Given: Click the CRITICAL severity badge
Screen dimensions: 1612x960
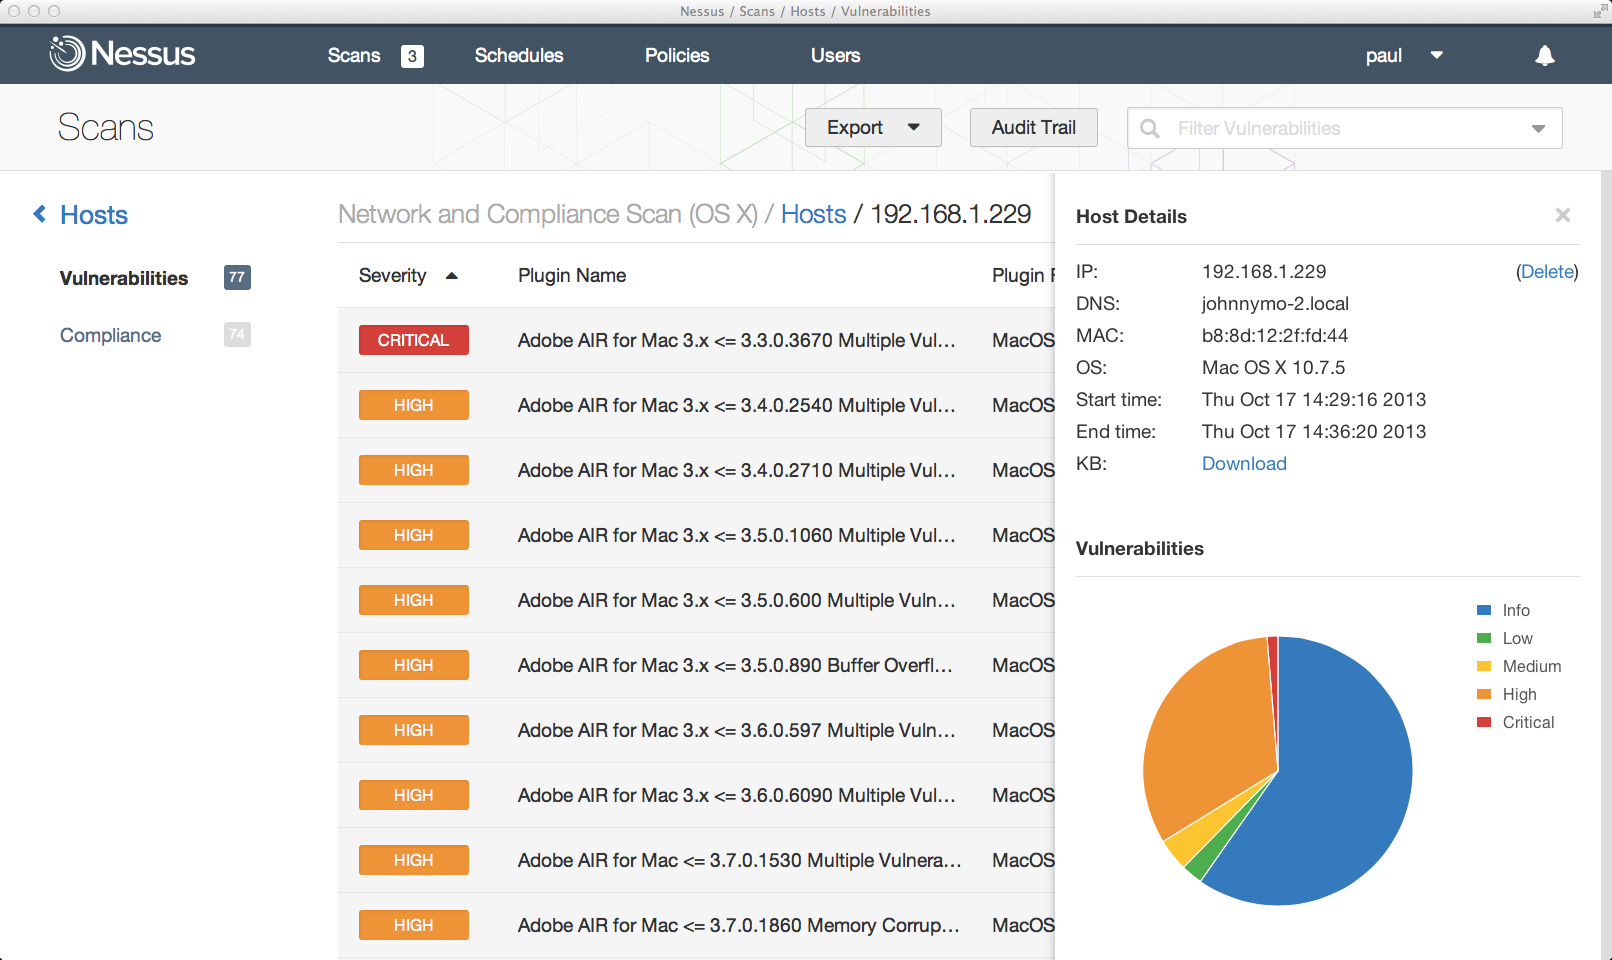Looking at the screenshot, I should tap(414, 340).
